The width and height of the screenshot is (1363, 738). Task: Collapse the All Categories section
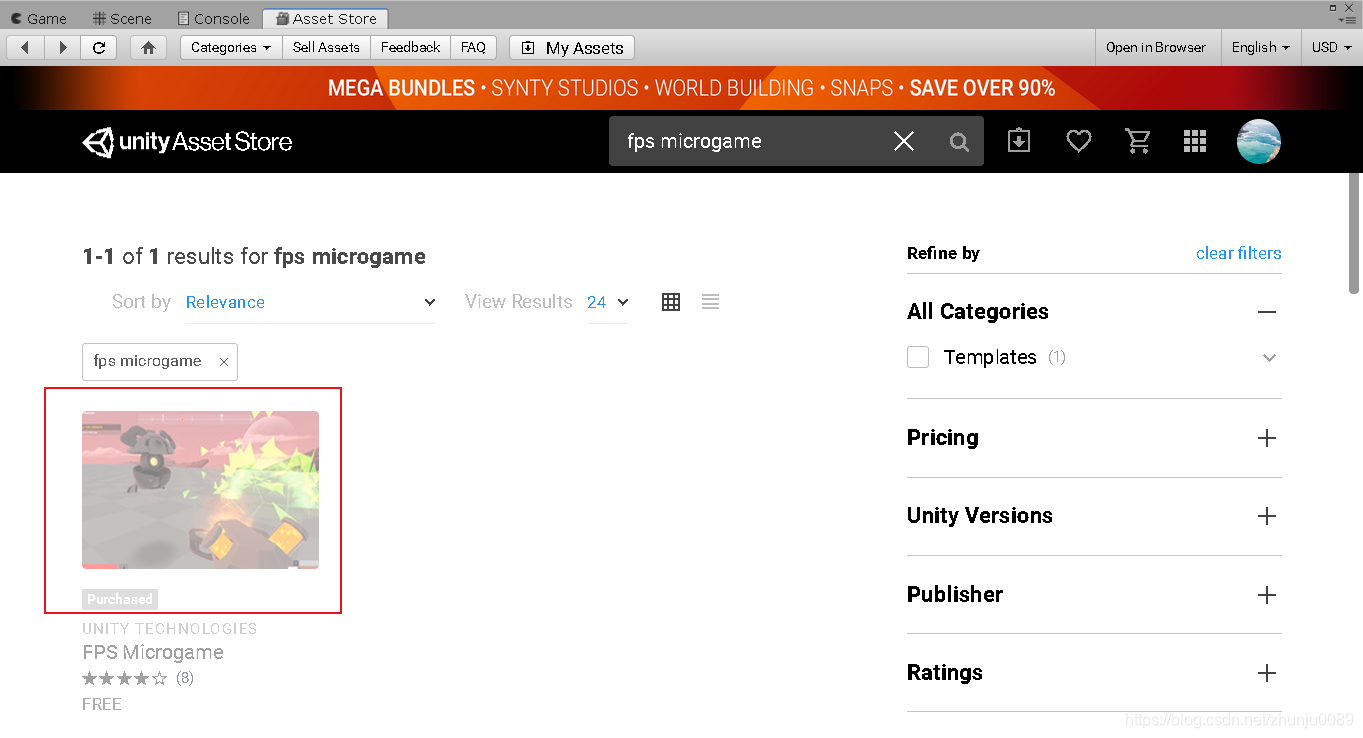click(x=1267, y=312)
